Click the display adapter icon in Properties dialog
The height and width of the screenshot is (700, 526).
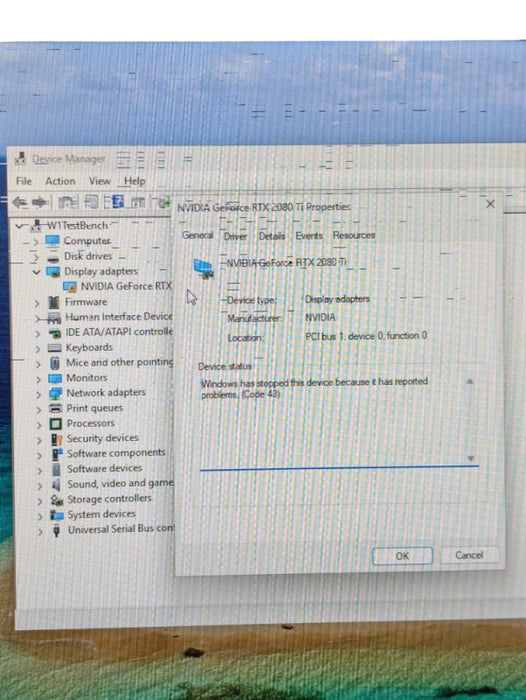click(203, 269)
